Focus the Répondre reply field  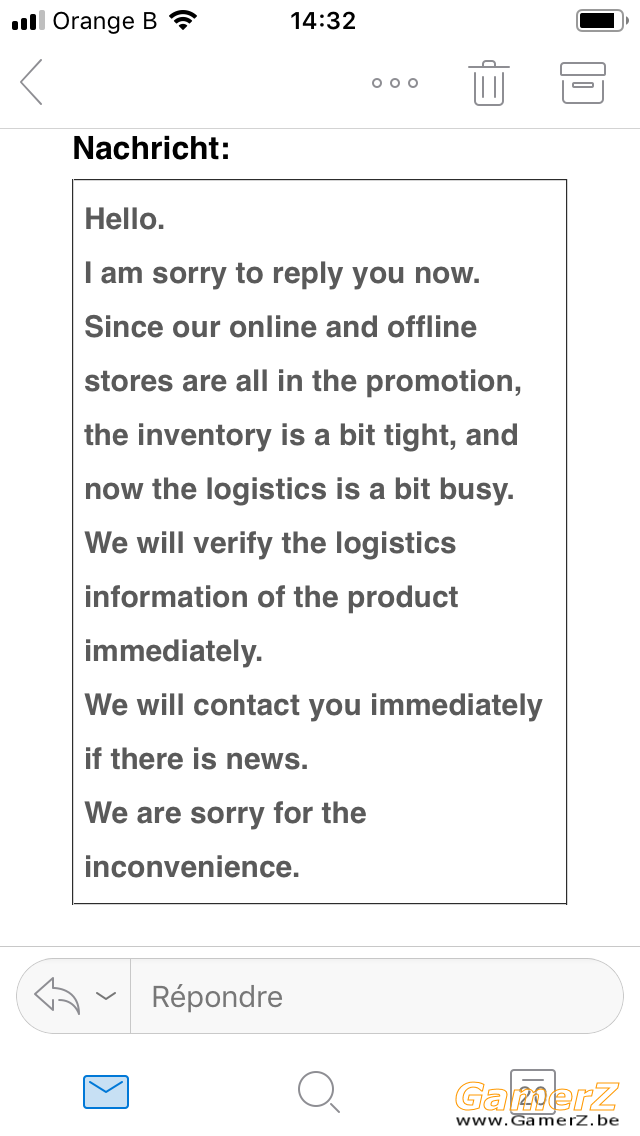click(376, 996)
